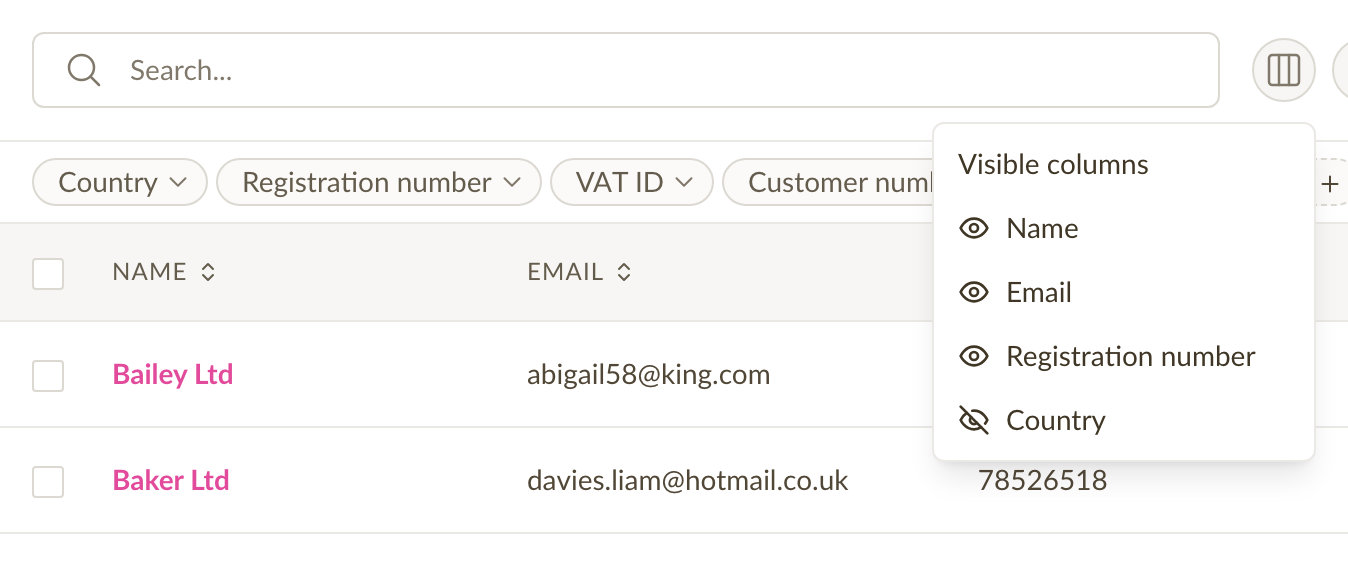The width and height of the screenshot is (1348, 564).
Task: Open the Registration number filter dropdown
Action: click(379, 183)
